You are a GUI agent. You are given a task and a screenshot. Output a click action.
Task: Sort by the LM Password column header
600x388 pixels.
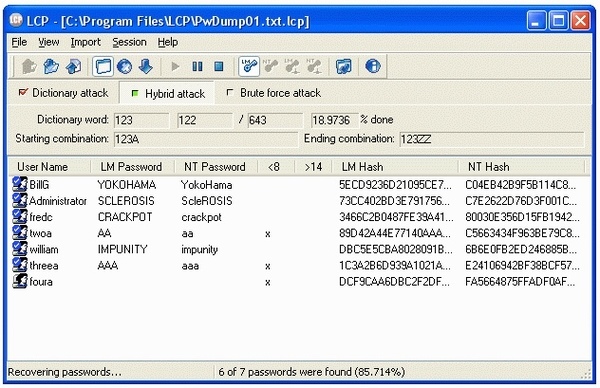point(132,167)
